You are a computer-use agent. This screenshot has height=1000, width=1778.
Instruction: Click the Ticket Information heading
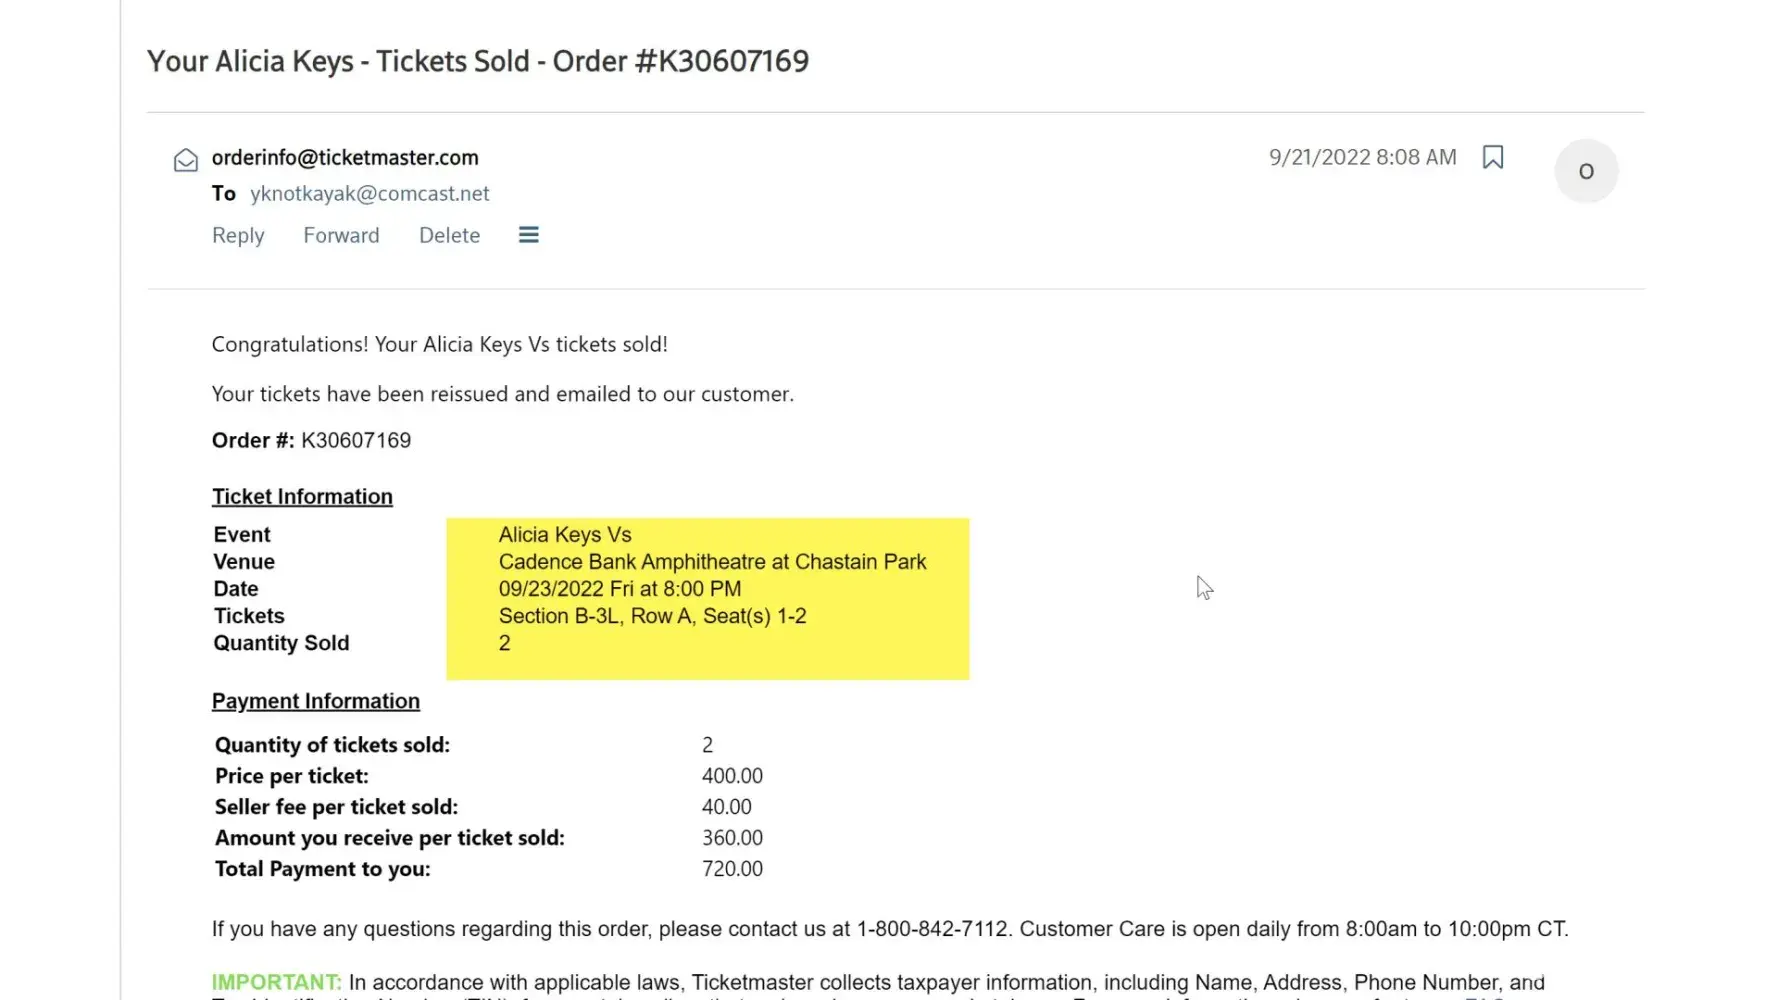coord(302,497)
